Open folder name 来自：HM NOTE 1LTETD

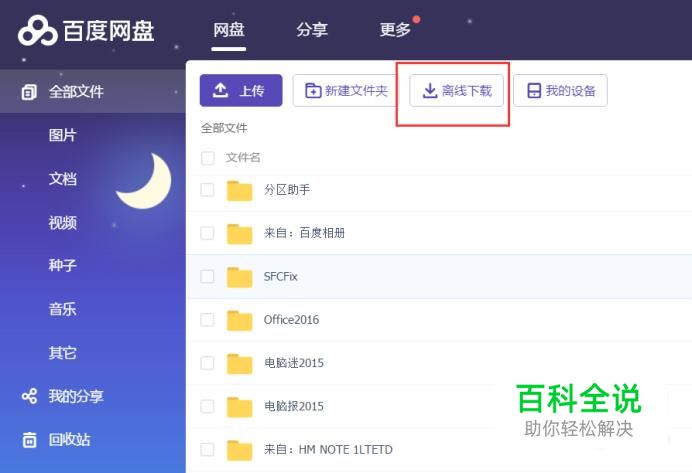click(x=328, y=449)
